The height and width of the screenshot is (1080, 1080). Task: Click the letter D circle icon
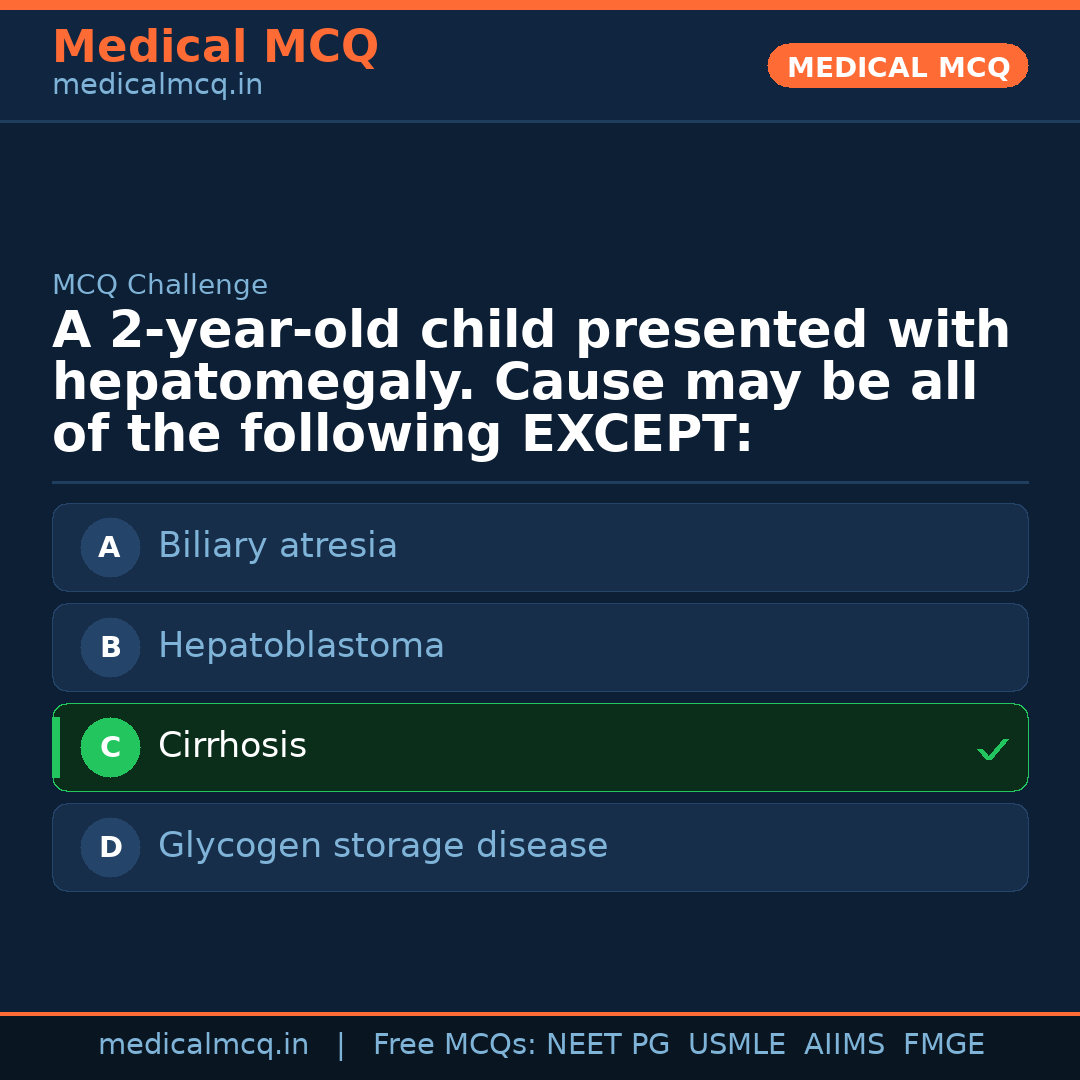coord(110,847)
